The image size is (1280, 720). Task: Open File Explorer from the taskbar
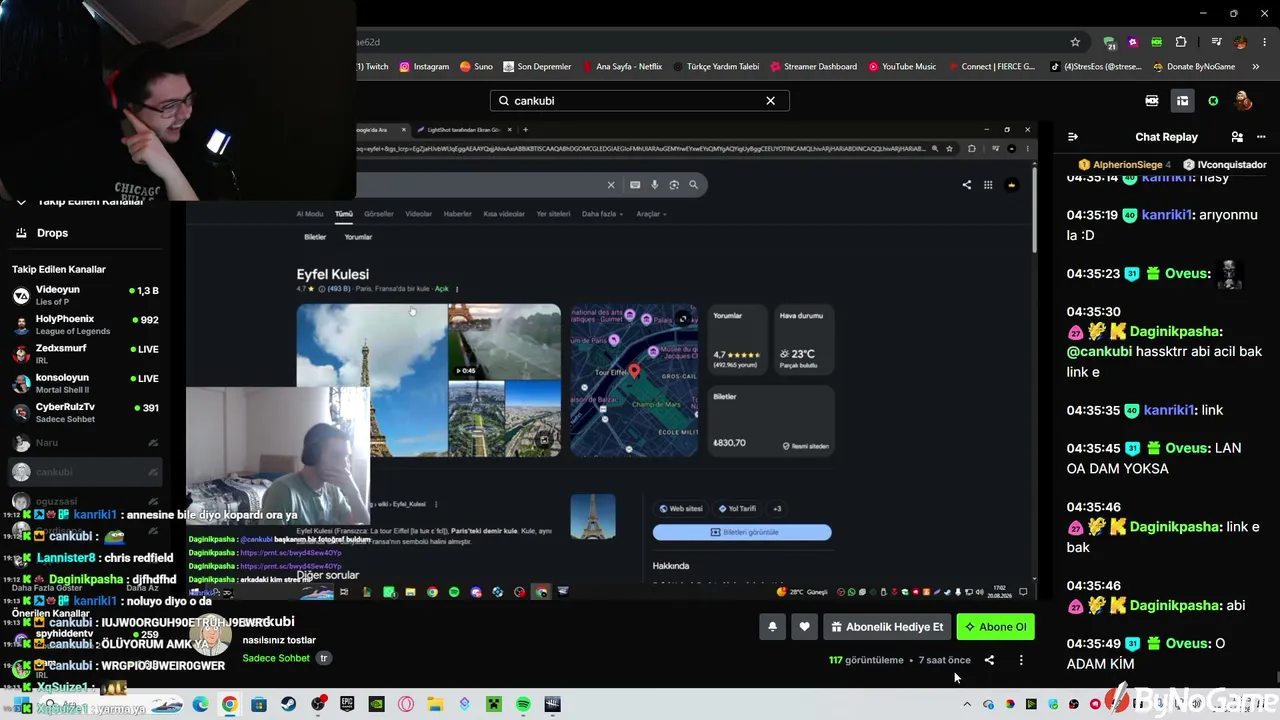click(x=435, y=705)
